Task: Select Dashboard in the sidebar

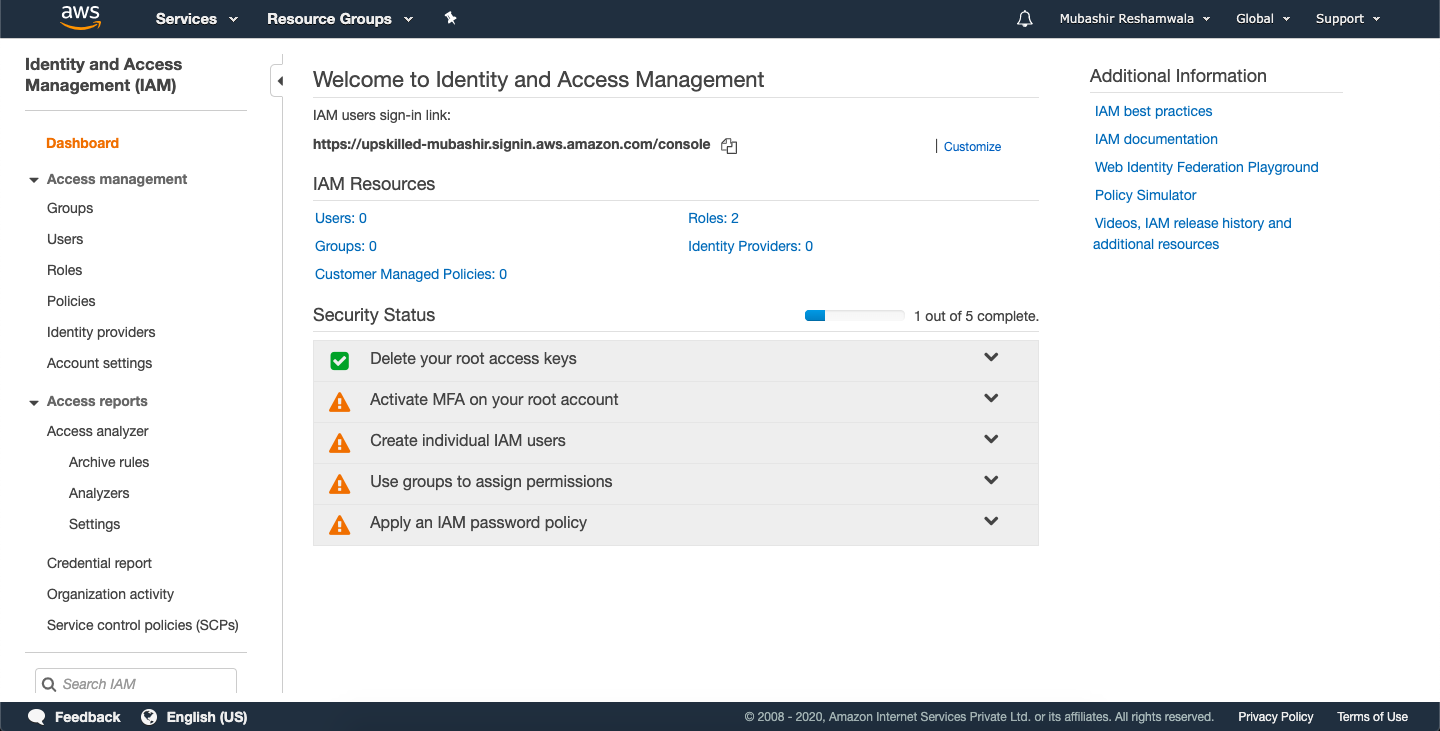Action: coord(82,143)
